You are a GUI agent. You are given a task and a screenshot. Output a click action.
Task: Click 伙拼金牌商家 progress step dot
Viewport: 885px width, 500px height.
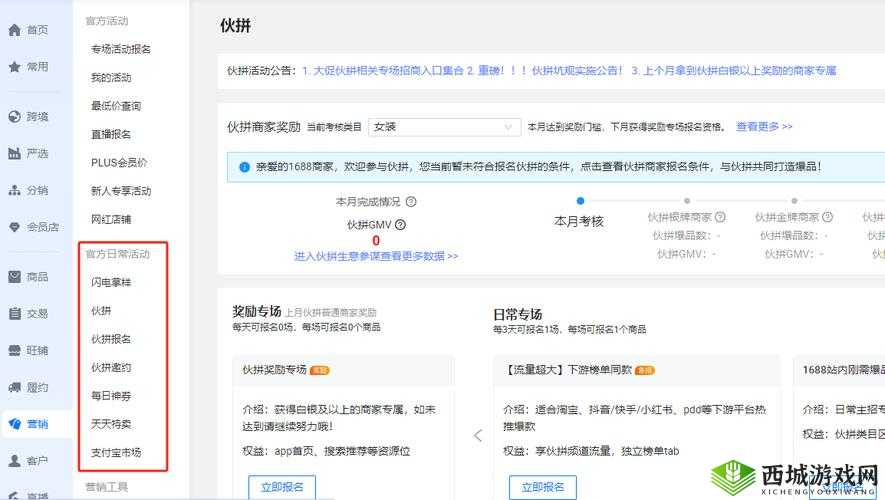(x=794, y=200)
